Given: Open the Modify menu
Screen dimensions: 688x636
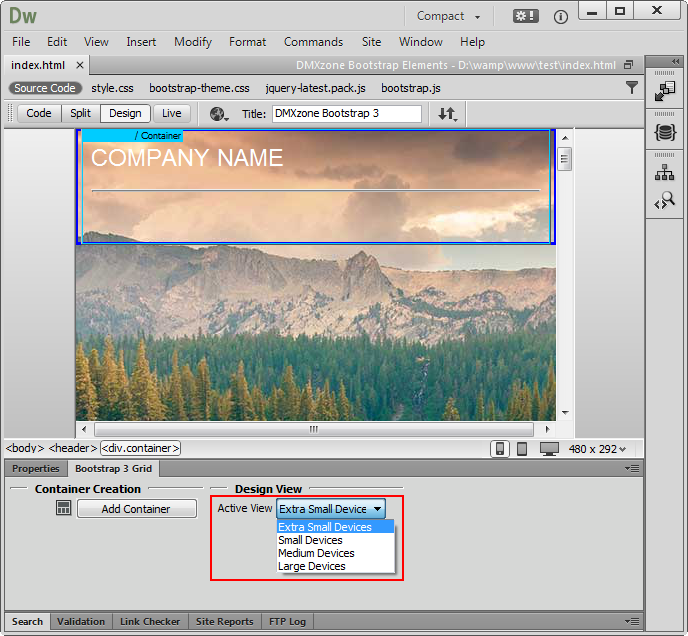Looking at the screenshot, I should pyautogui.click(x=193, y=42).
